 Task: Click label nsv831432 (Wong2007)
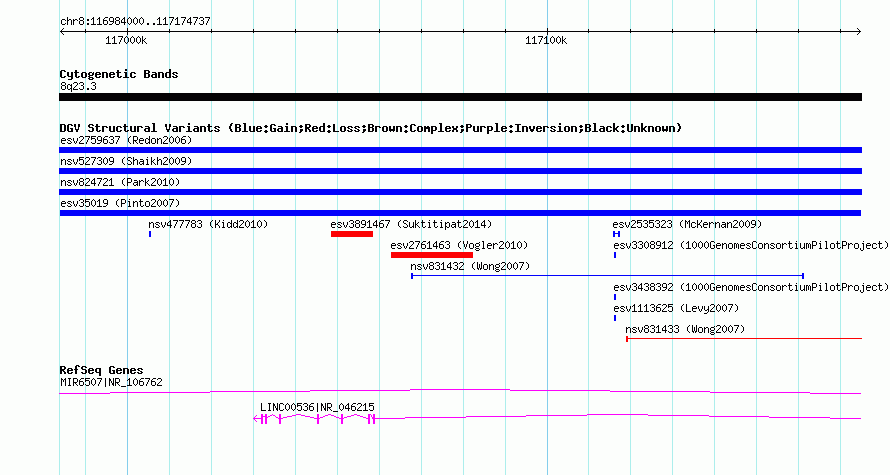(x=470, y=266)
